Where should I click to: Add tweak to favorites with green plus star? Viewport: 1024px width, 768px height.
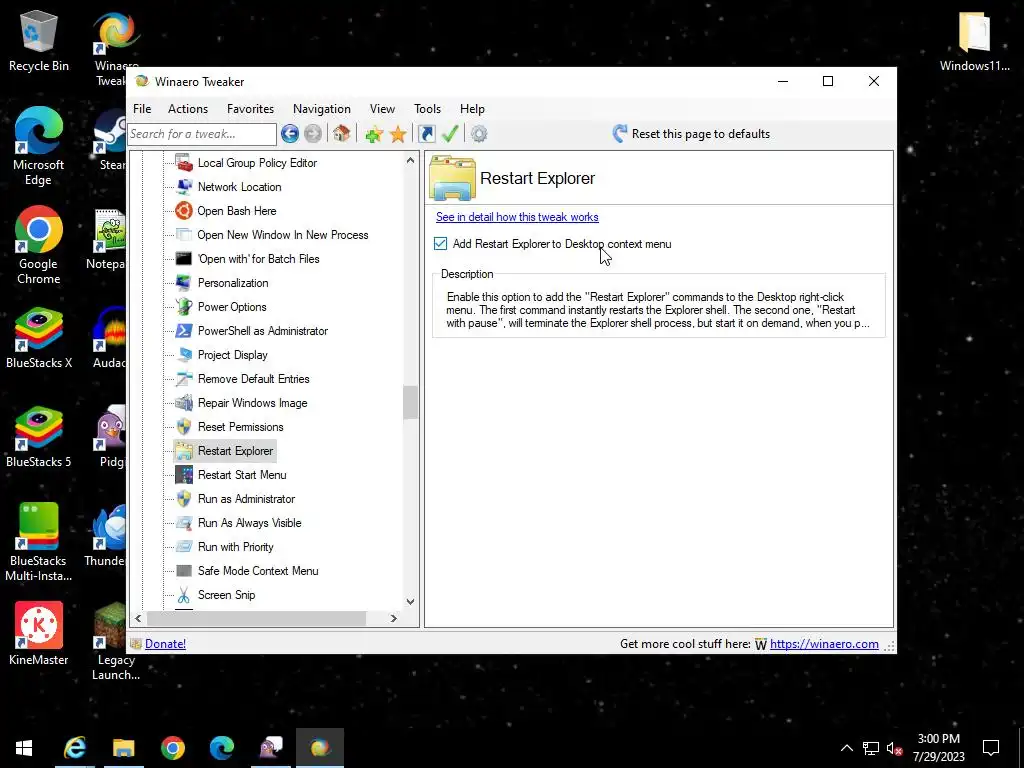[374, 134]
